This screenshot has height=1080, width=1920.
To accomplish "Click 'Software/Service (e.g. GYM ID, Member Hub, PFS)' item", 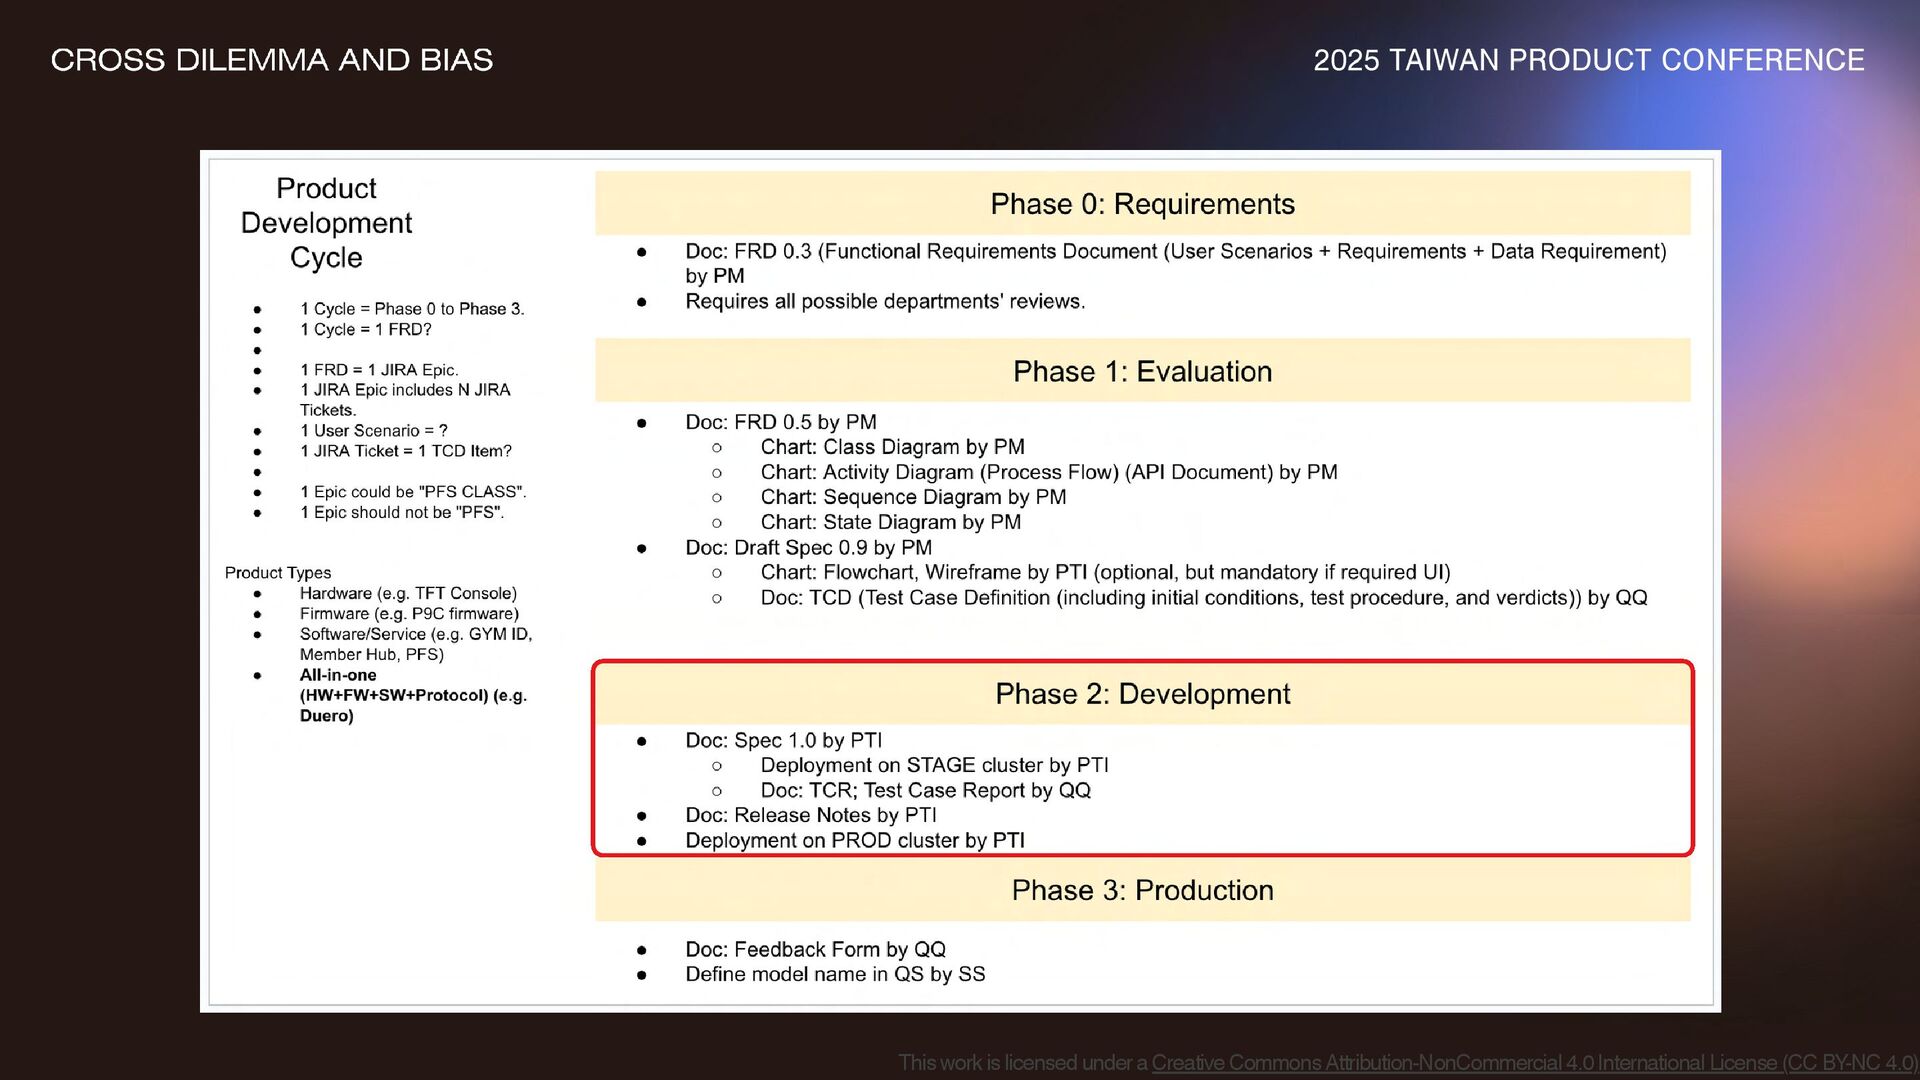I will [x=416, y=644].
